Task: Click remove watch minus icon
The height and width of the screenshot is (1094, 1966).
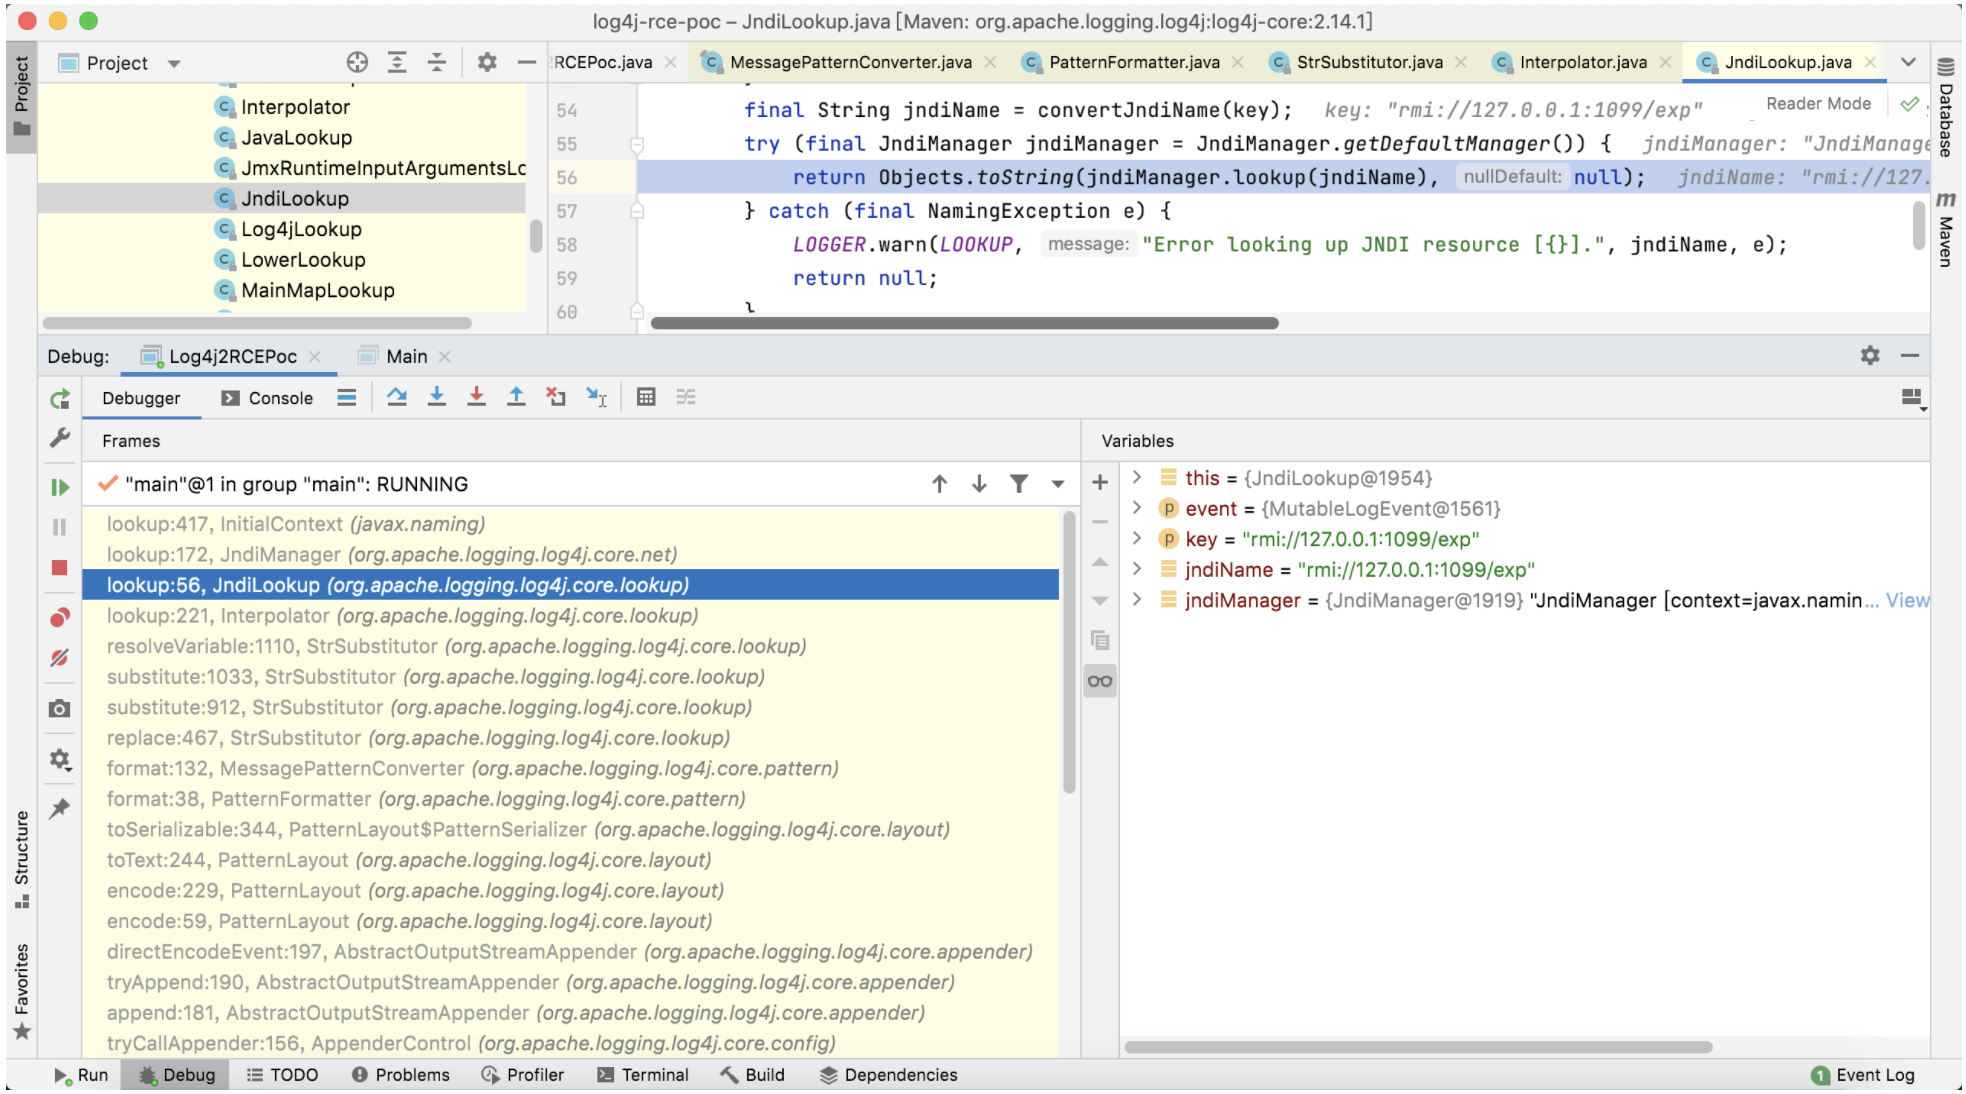Action: click(x=1100, y=522)
